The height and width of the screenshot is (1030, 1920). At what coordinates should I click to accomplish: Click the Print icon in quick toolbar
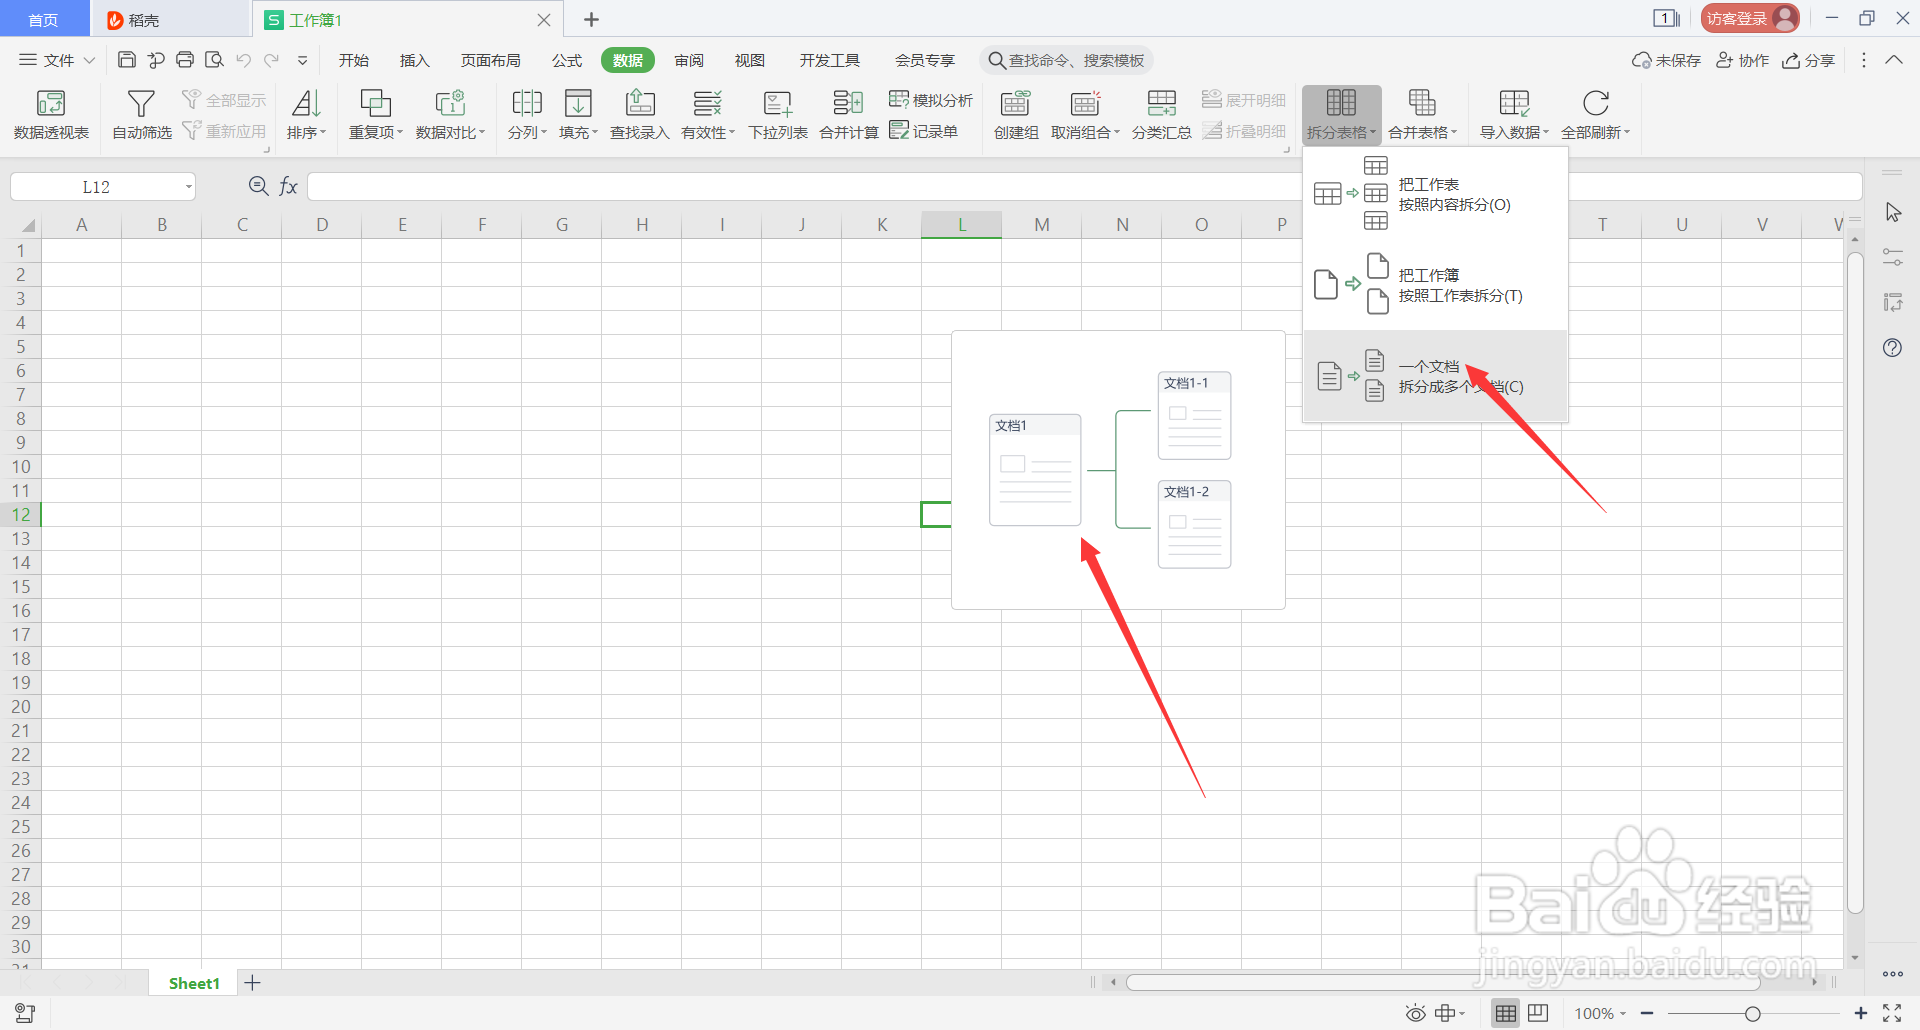(185, 60)
